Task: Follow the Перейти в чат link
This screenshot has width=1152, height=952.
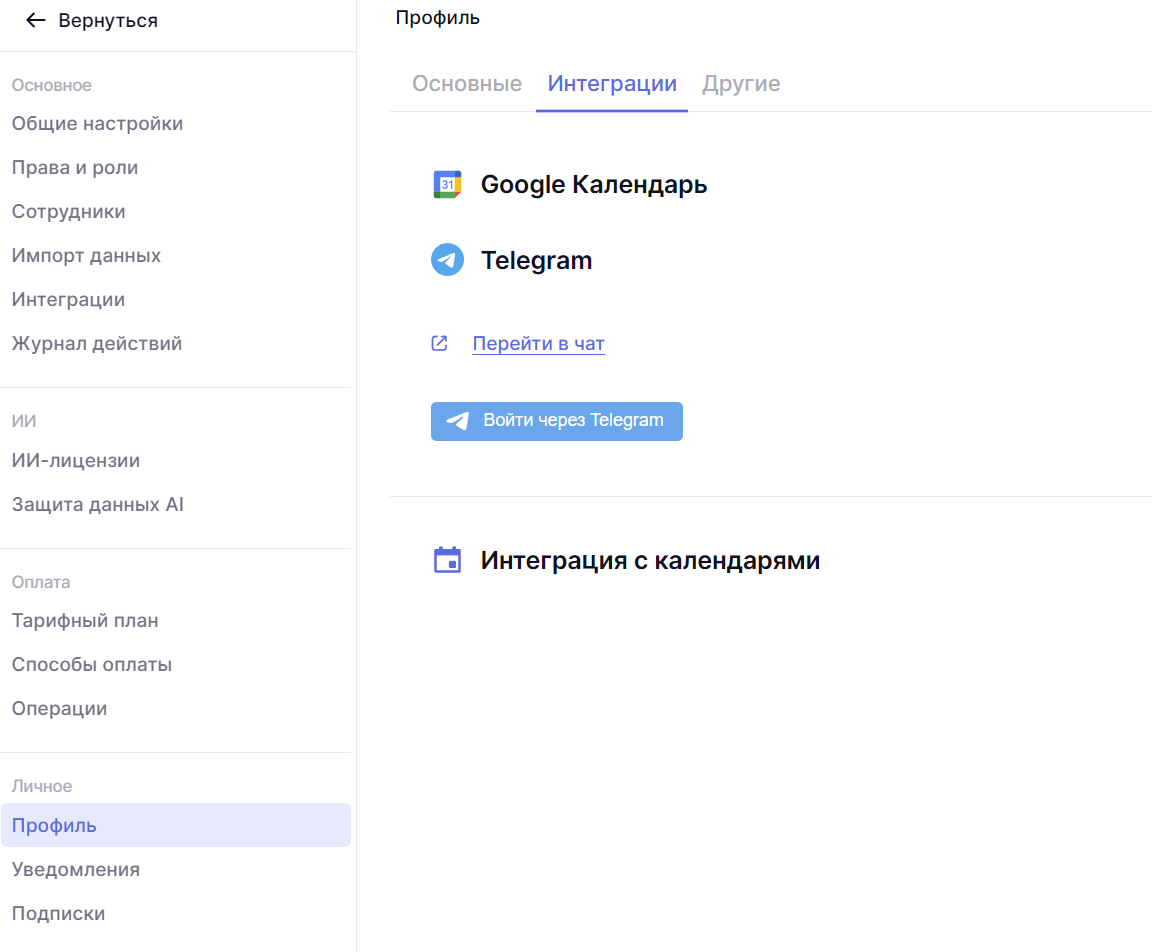Action: pyautogui.click(x=539, y=344)
